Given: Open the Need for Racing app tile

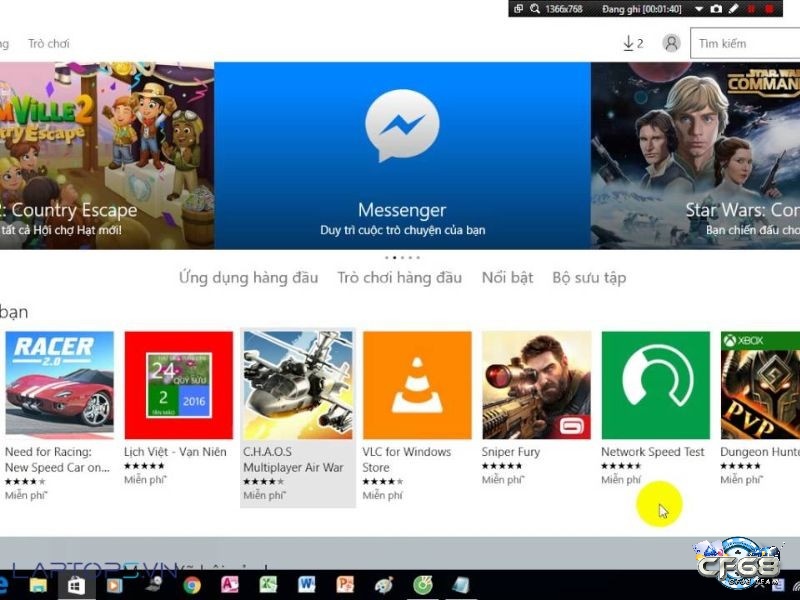Looking at the screenshot, I should pyautogui.click(x=59, y=416).
